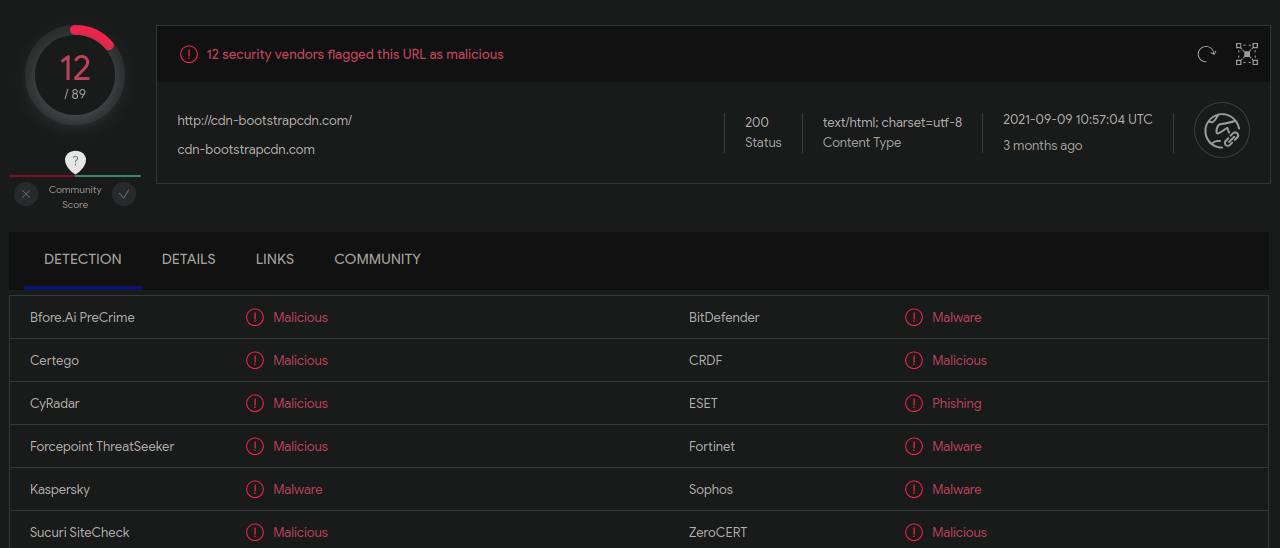Click the reanalyze refresh icon

1206,54
